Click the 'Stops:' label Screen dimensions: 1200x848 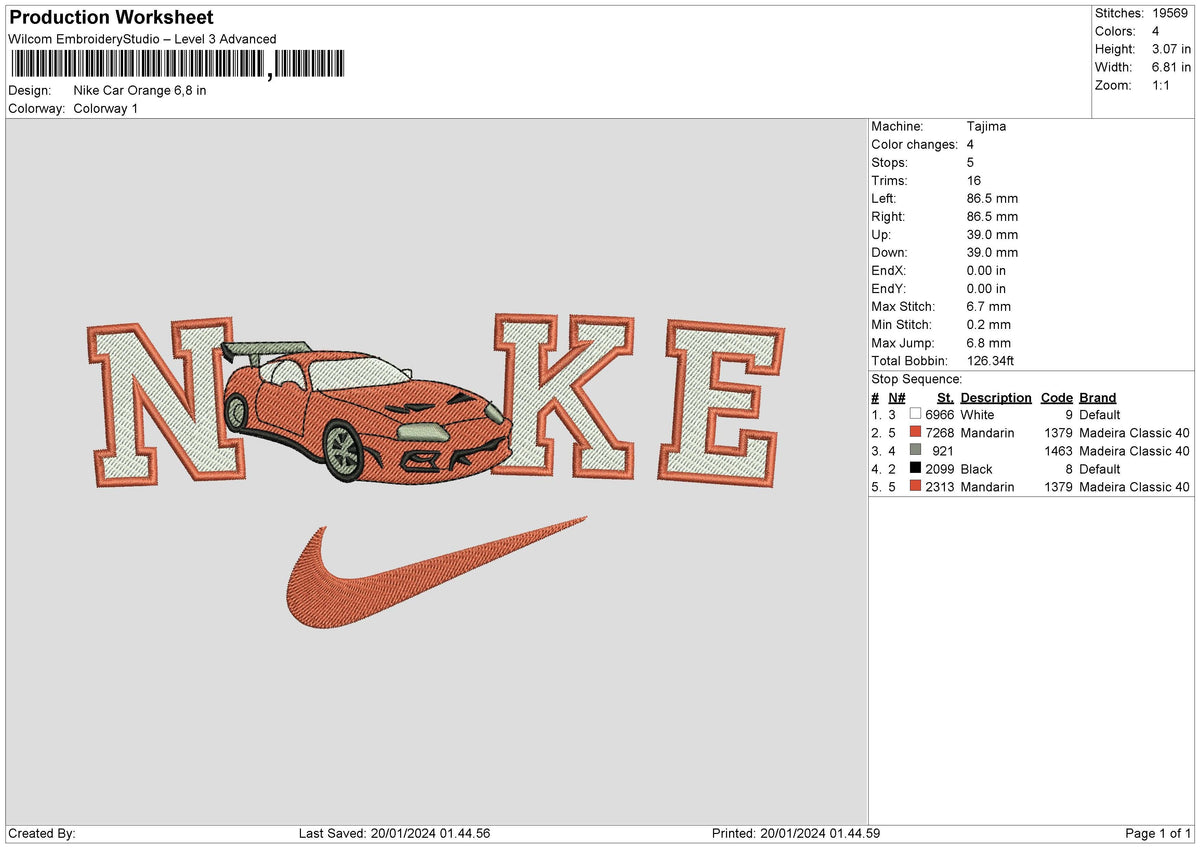pyautogui.click(x=890, y=162)
